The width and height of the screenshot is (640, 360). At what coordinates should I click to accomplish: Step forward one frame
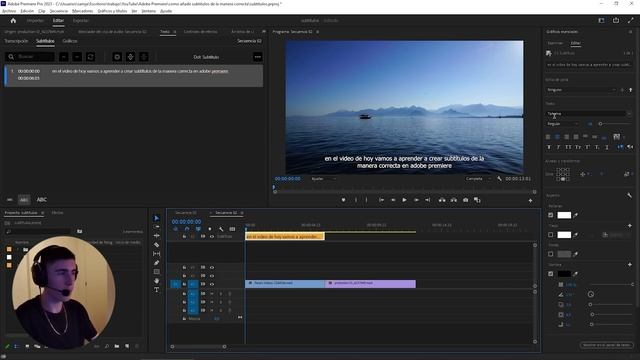tap(416, 200)
